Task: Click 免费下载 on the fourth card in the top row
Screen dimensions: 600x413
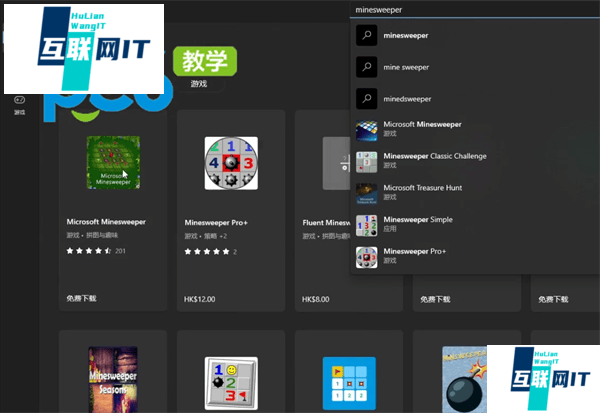Action: 435,299
